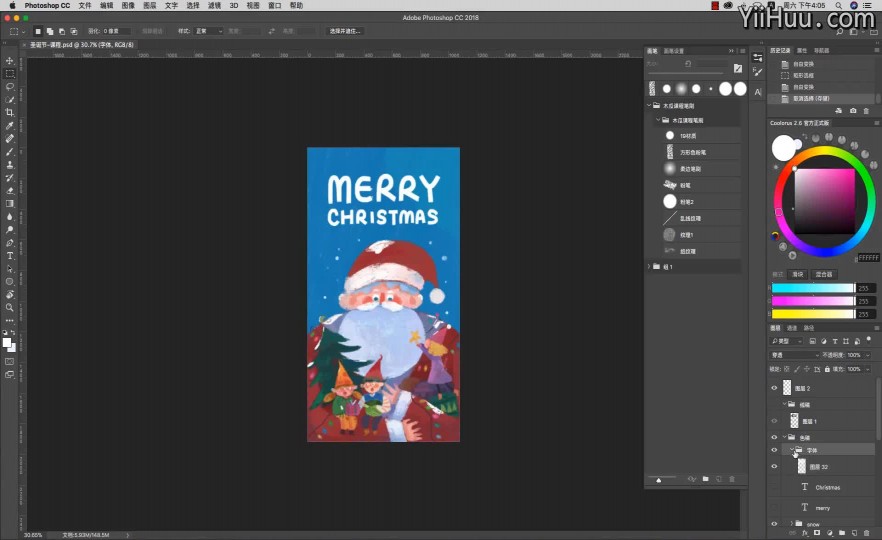Open the opacity 100% dropdown
The image size is (882, 540).
coord(868,355)
